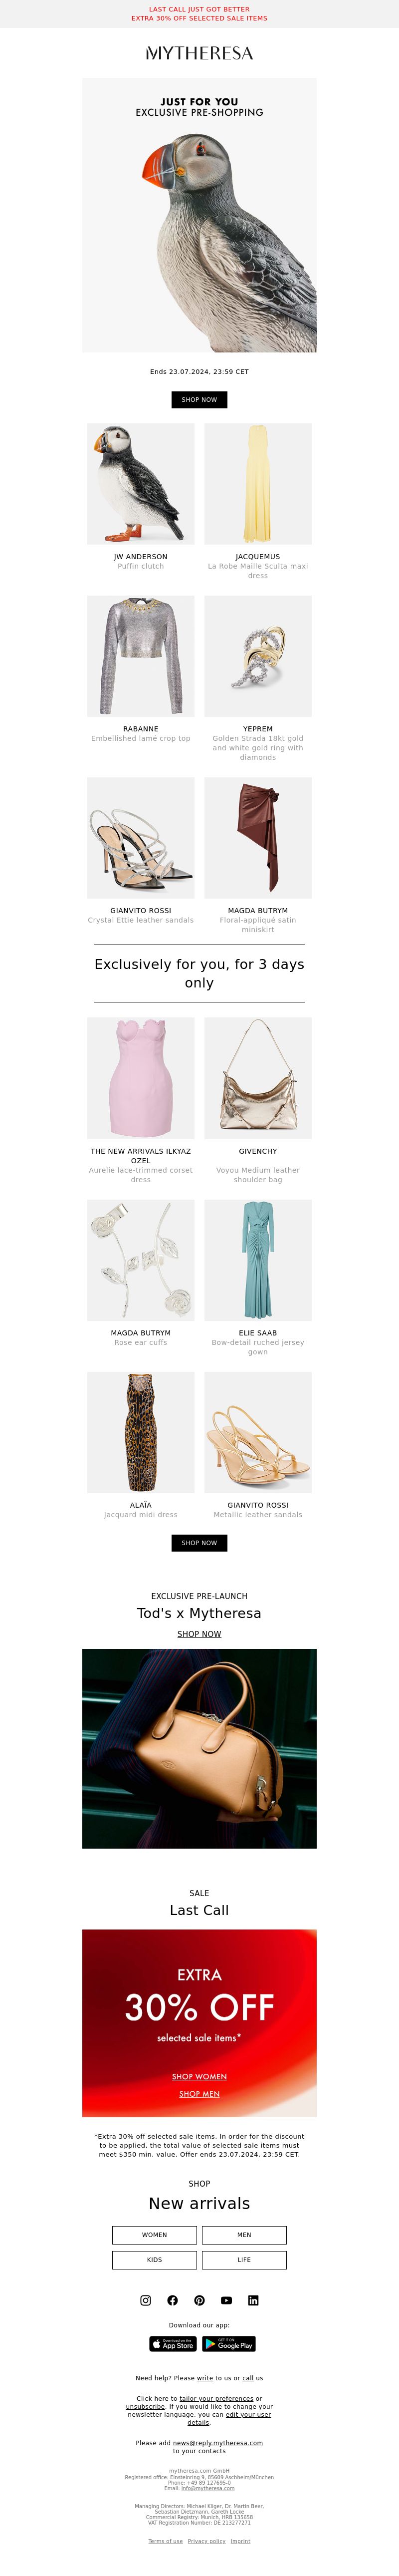Screen dimensions: 399x2576
Task: Select the LIFE new arrivals button
Action: tap(244, 2259)
